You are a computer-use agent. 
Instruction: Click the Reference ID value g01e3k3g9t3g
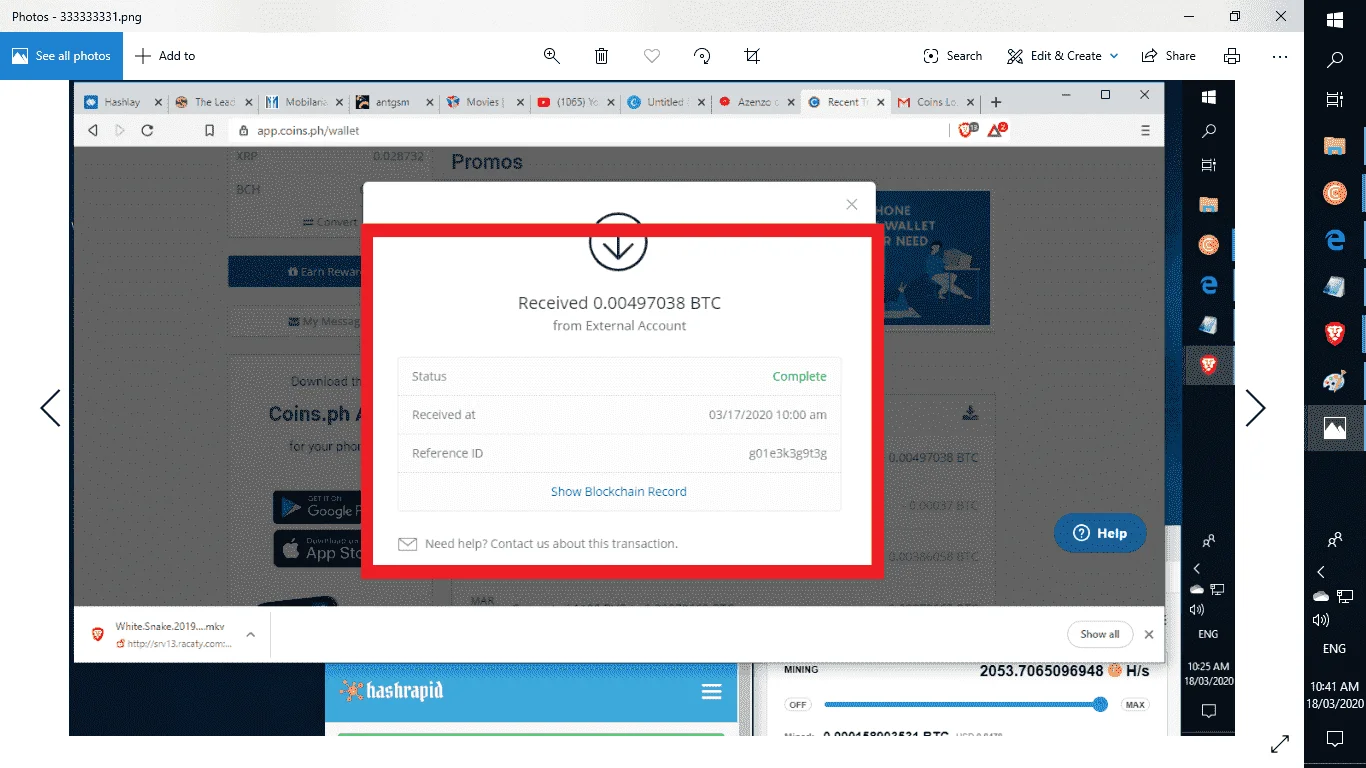point(788,454)
